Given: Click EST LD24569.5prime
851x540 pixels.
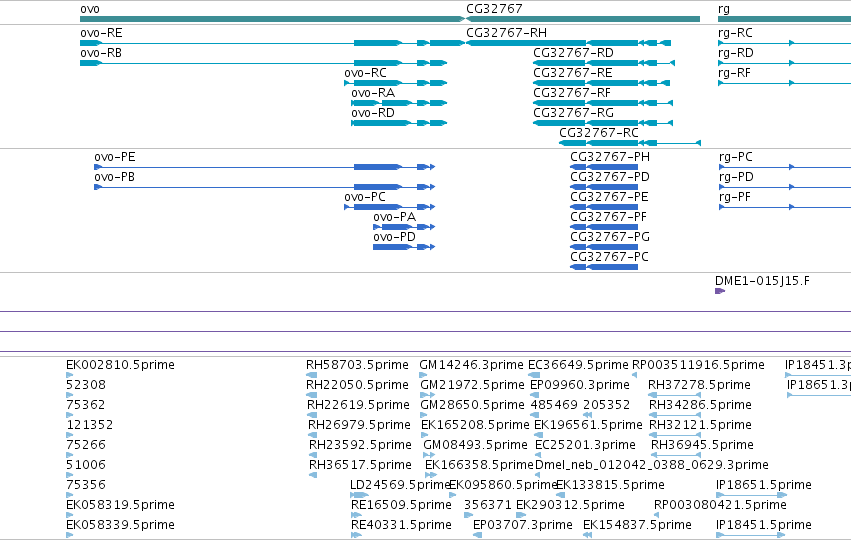Looking at the screenshot, I should point(401,485).
